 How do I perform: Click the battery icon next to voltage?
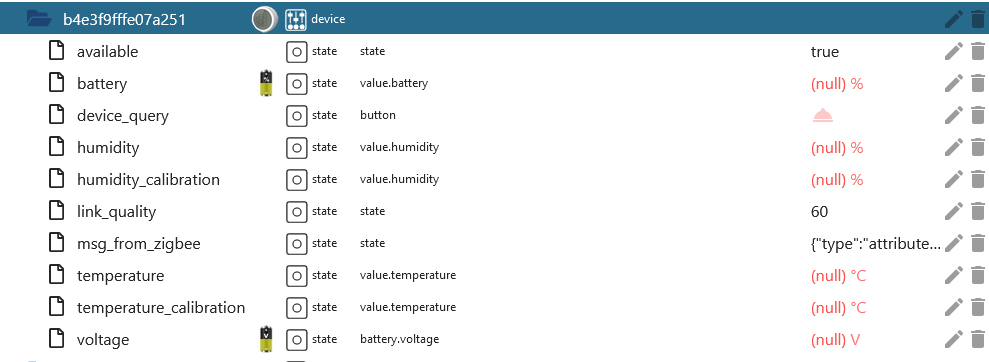(x=267, y=339)
